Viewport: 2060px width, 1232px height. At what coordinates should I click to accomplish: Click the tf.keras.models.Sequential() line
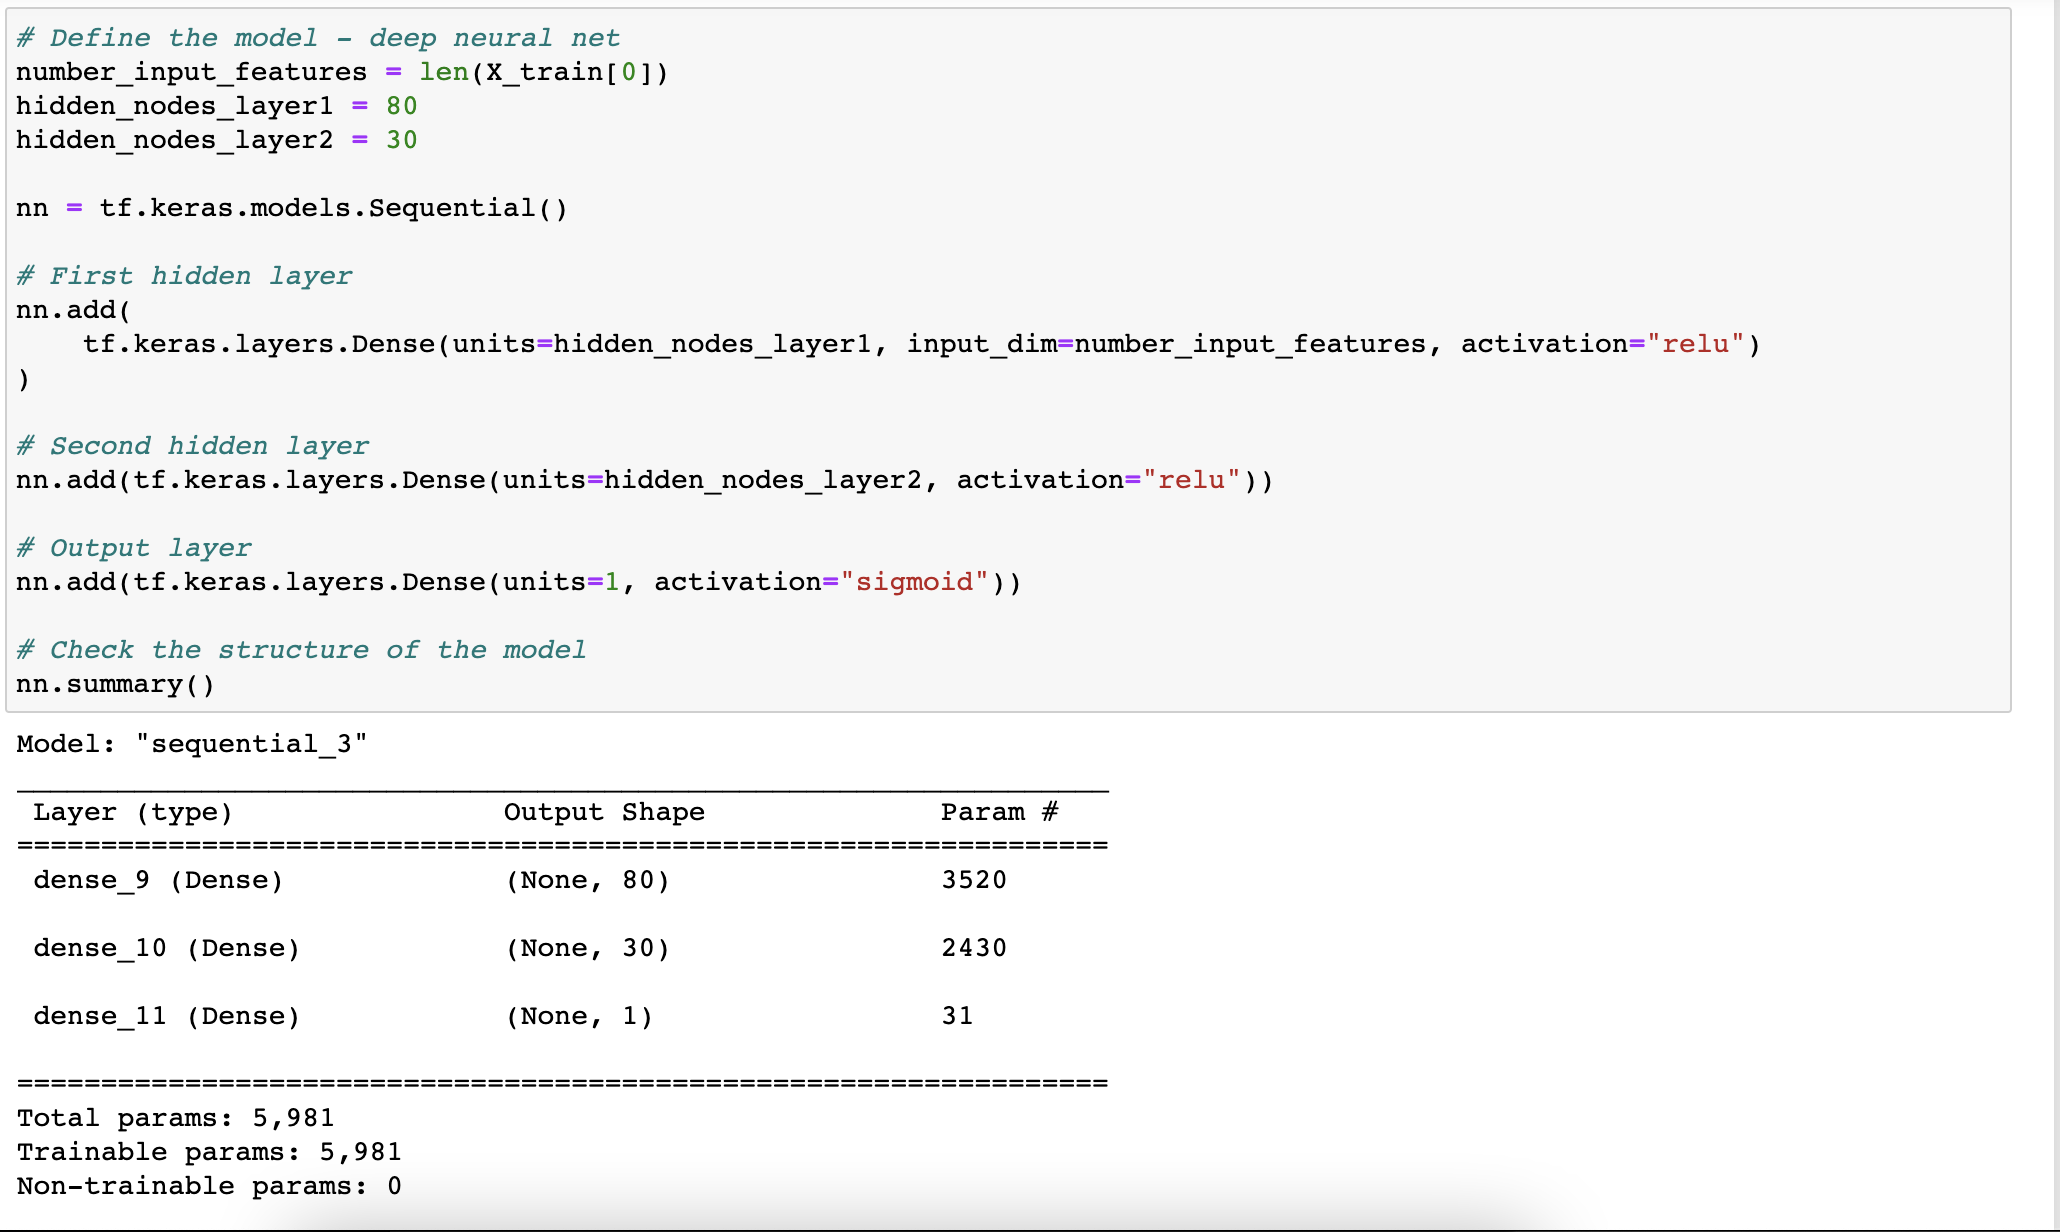(332, 208)
